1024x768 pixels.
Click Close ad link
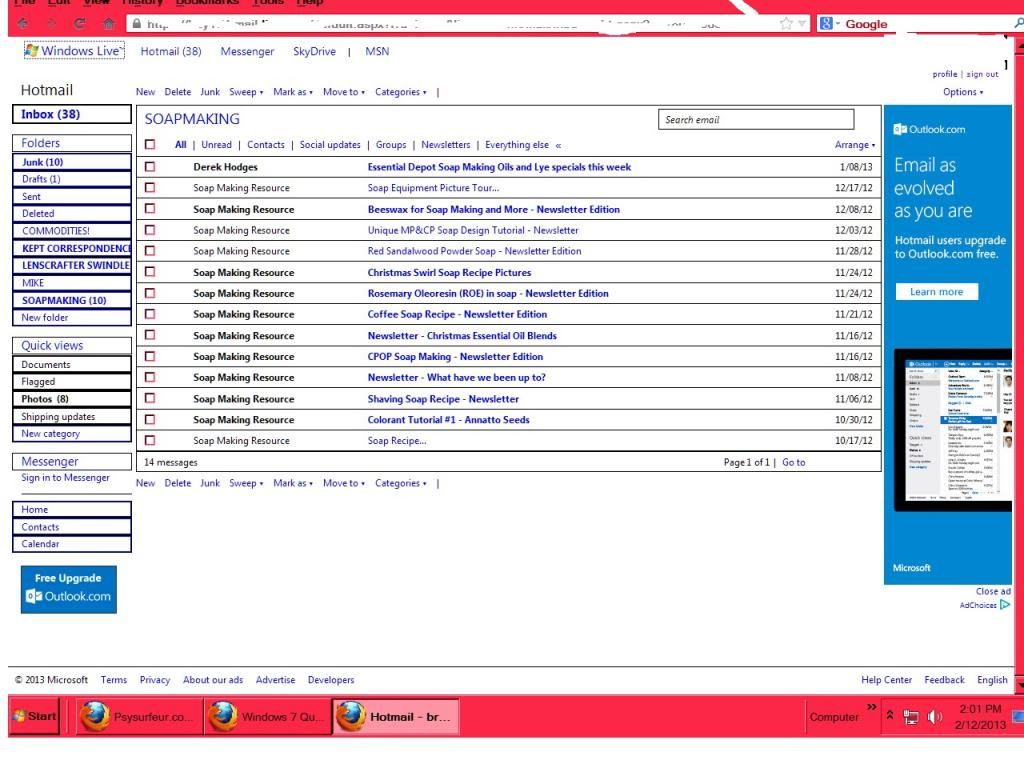click(993, 591)
